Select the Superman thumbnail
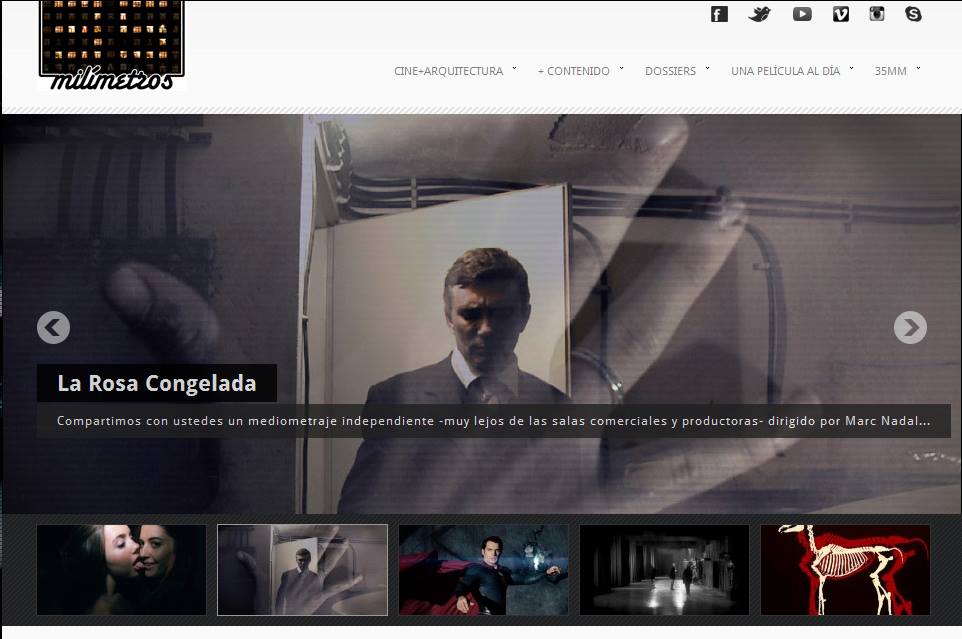 pos(483,570)
